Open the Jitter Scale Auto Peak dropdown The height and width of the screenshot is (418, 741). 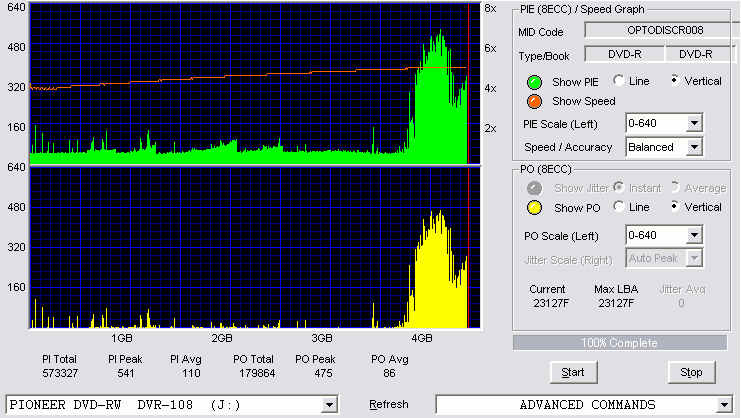(x=694, y=258)
